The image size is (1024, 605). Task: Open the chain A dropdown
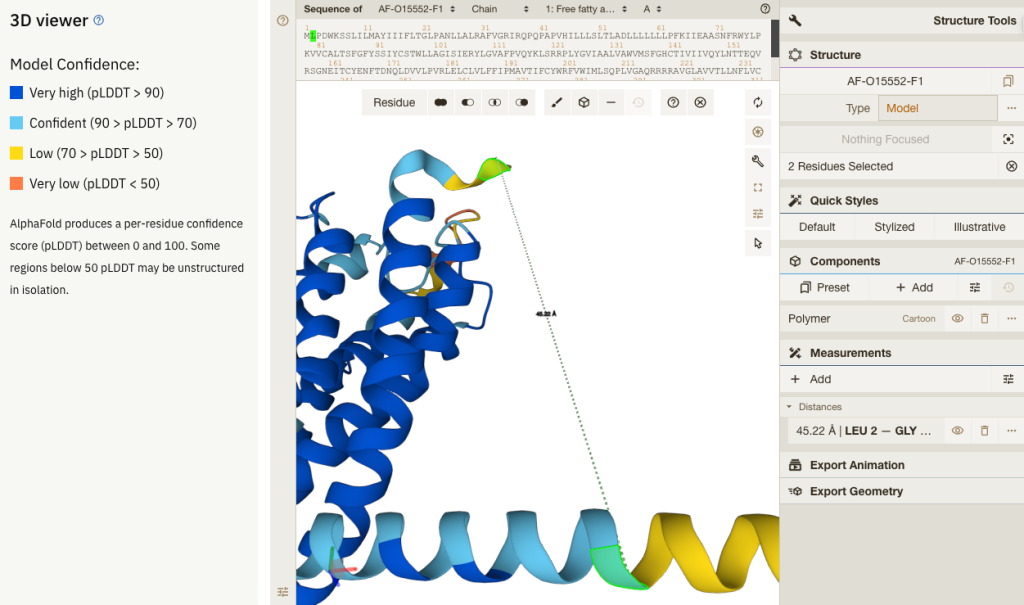(652, 9)
